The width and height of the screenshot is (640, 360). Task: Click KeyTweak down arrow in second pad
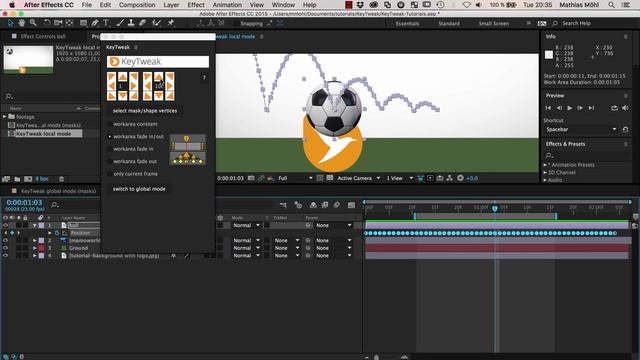tap(158, 96)
